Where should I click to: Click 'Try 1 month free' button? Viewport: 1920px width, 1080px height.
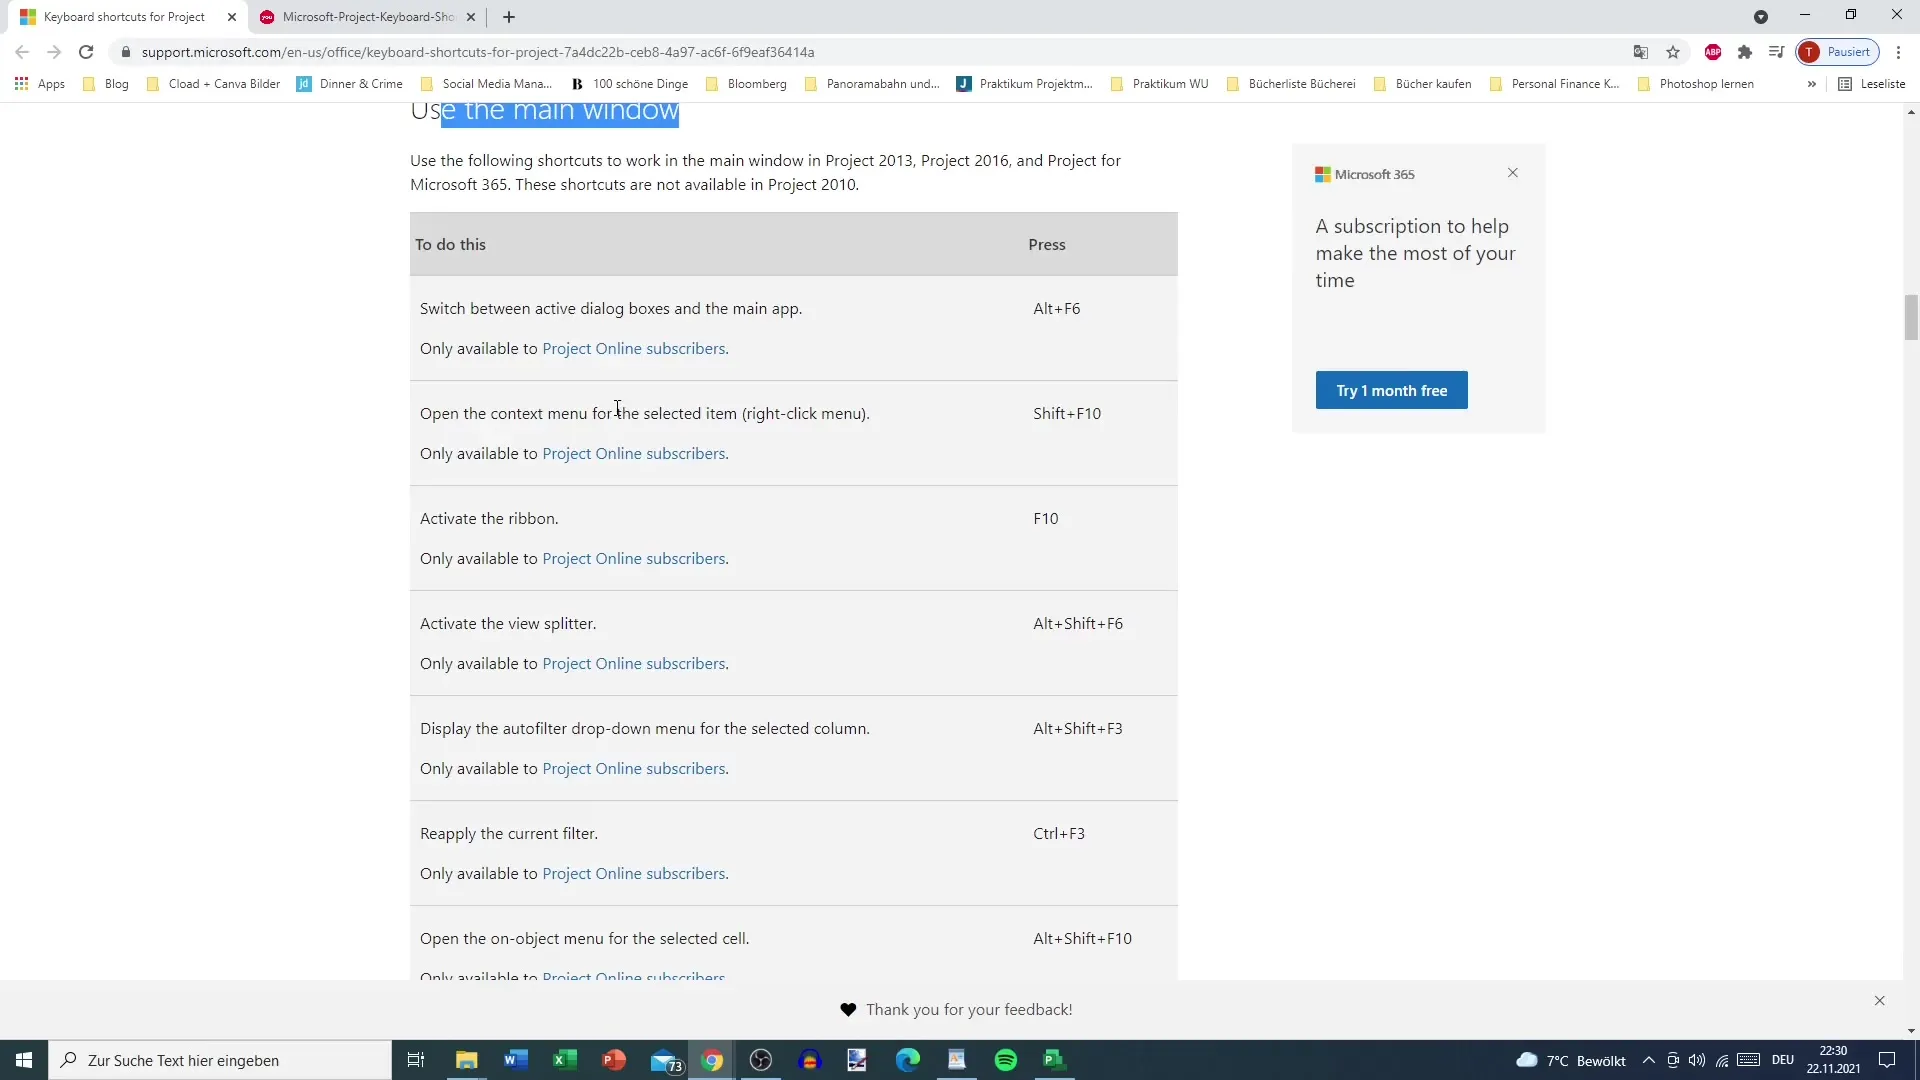tap(1393, 389)
